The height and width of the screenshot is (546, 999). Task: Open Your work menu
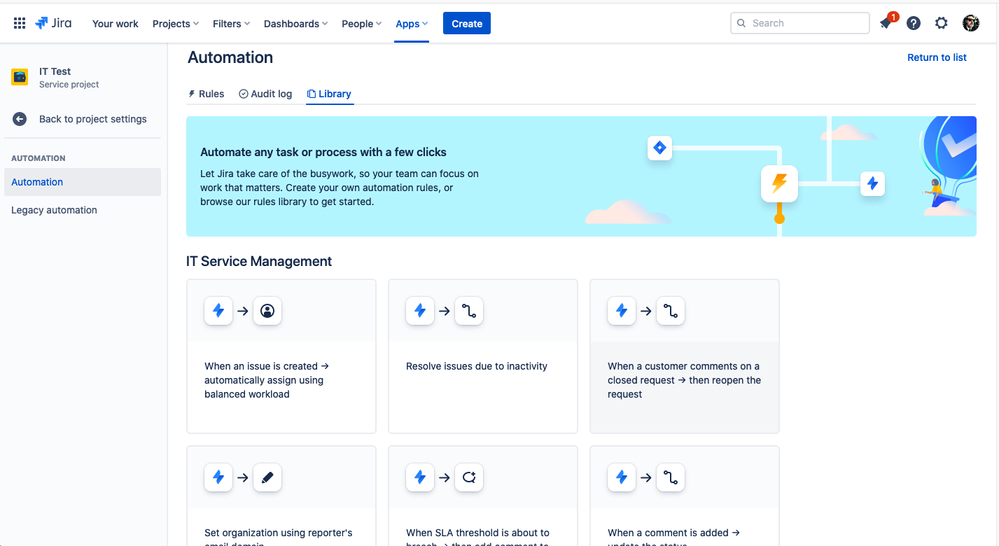click(x=115, y=24)
